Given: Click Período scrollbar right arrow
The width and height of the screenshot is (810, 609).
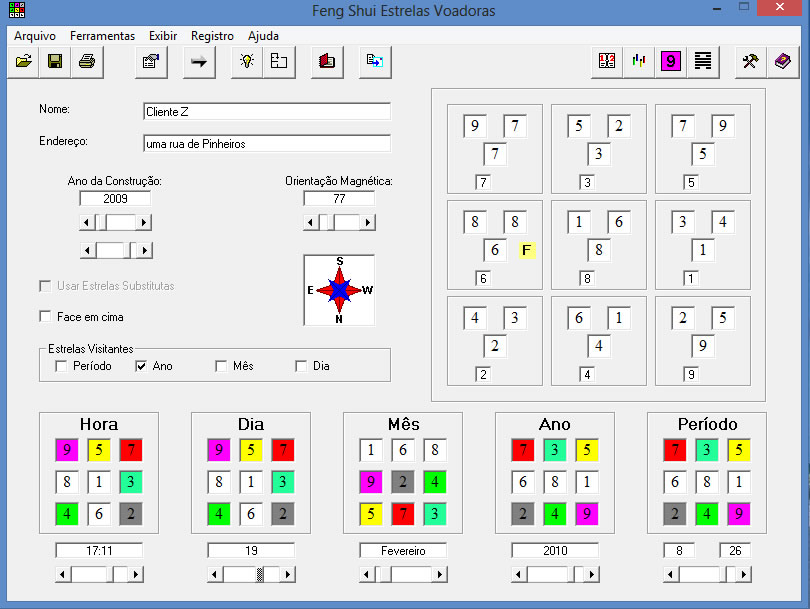Looking at the screenshot, I should coord(744,574).
